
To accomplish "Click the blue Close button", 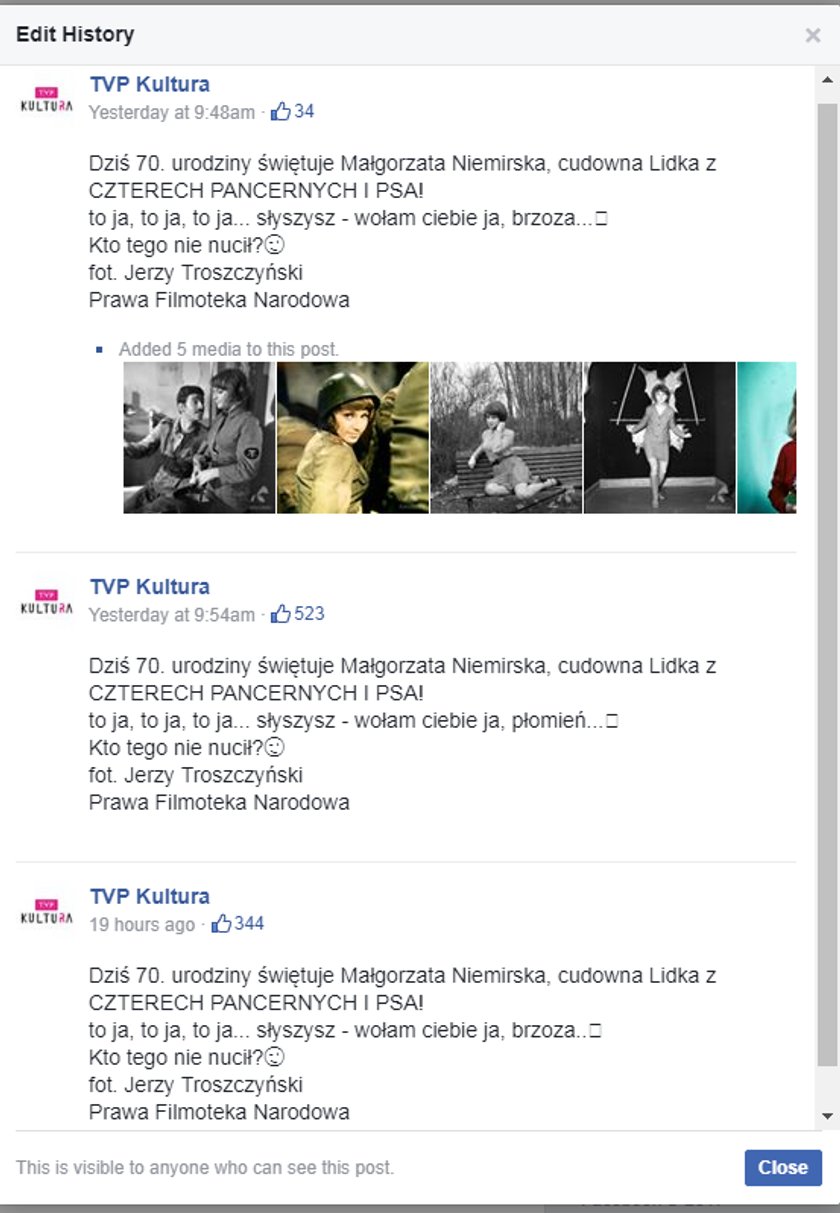I will [783, 1167].
